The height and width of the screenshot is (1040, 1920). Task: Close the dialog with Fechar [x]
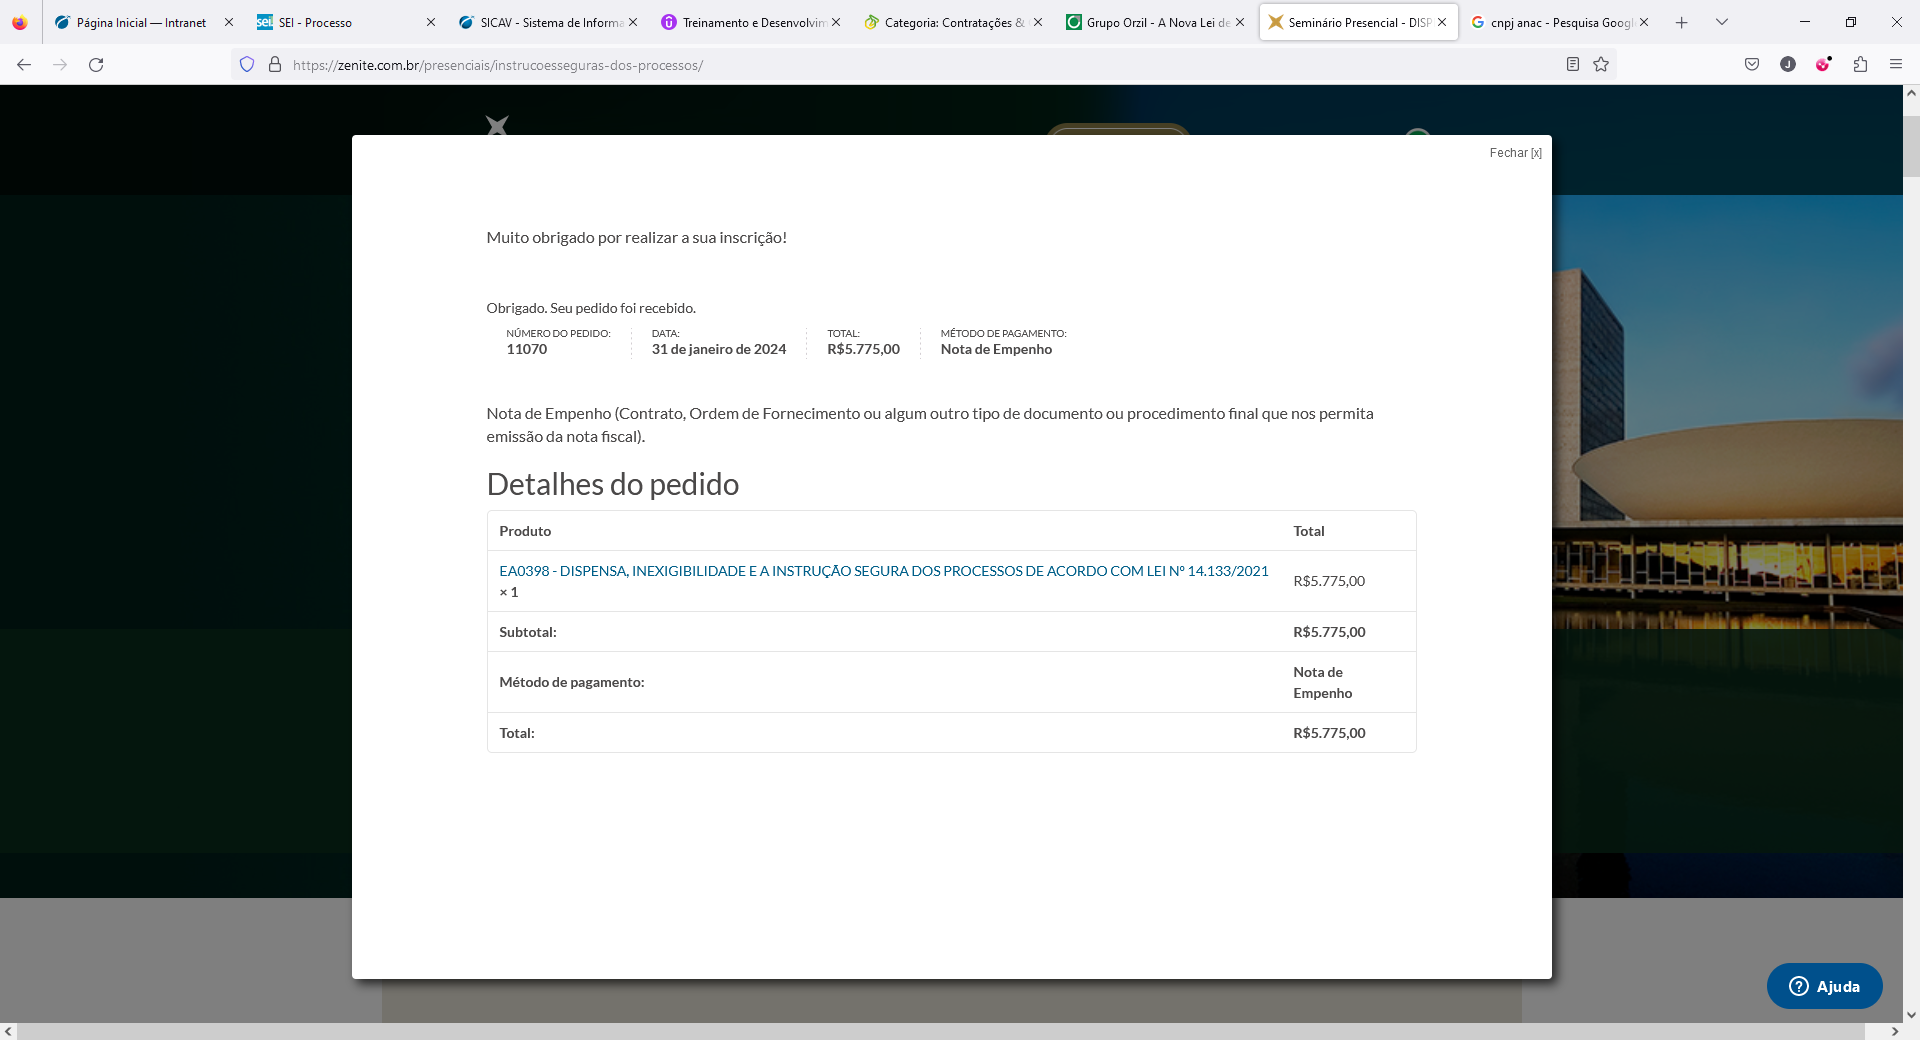(1515, 153)
